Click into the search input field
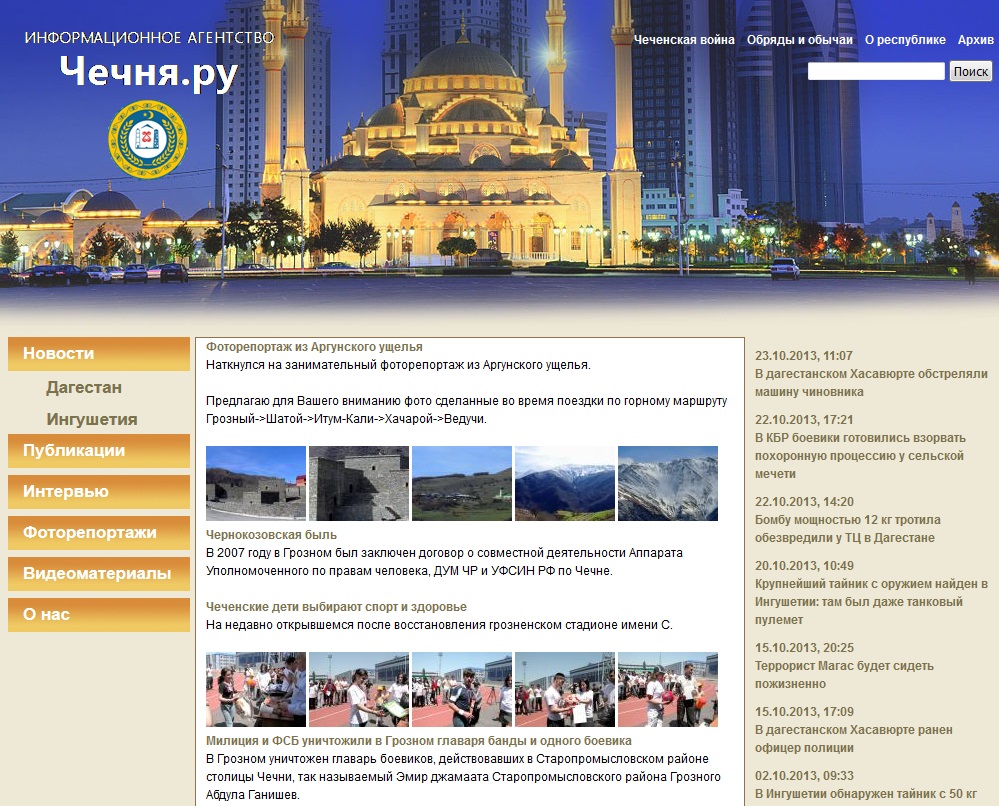 [876, 71]
